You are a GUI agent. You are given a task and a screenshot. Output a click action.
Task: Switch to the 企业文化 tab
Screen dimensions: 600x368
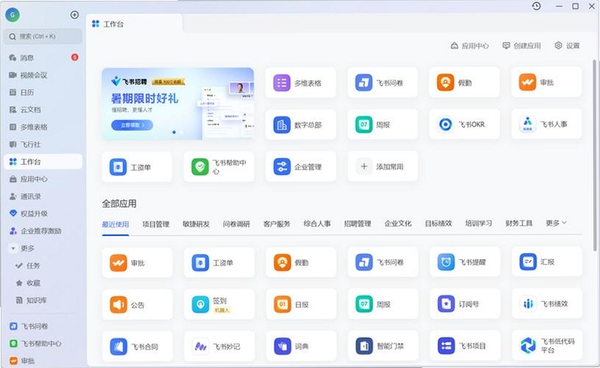pos(398,223)
